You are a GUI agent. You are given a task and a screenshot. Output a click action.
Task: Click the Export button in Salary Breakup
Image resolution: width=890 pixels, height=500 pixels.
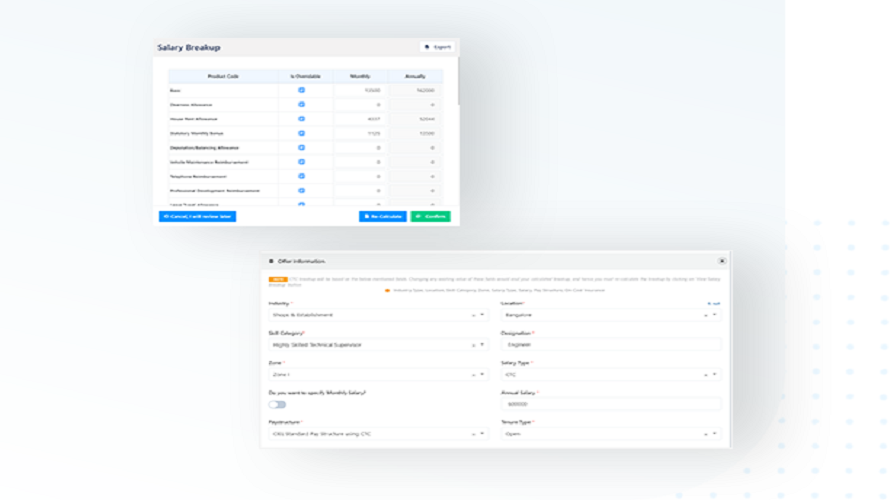(x=437, y=47)
